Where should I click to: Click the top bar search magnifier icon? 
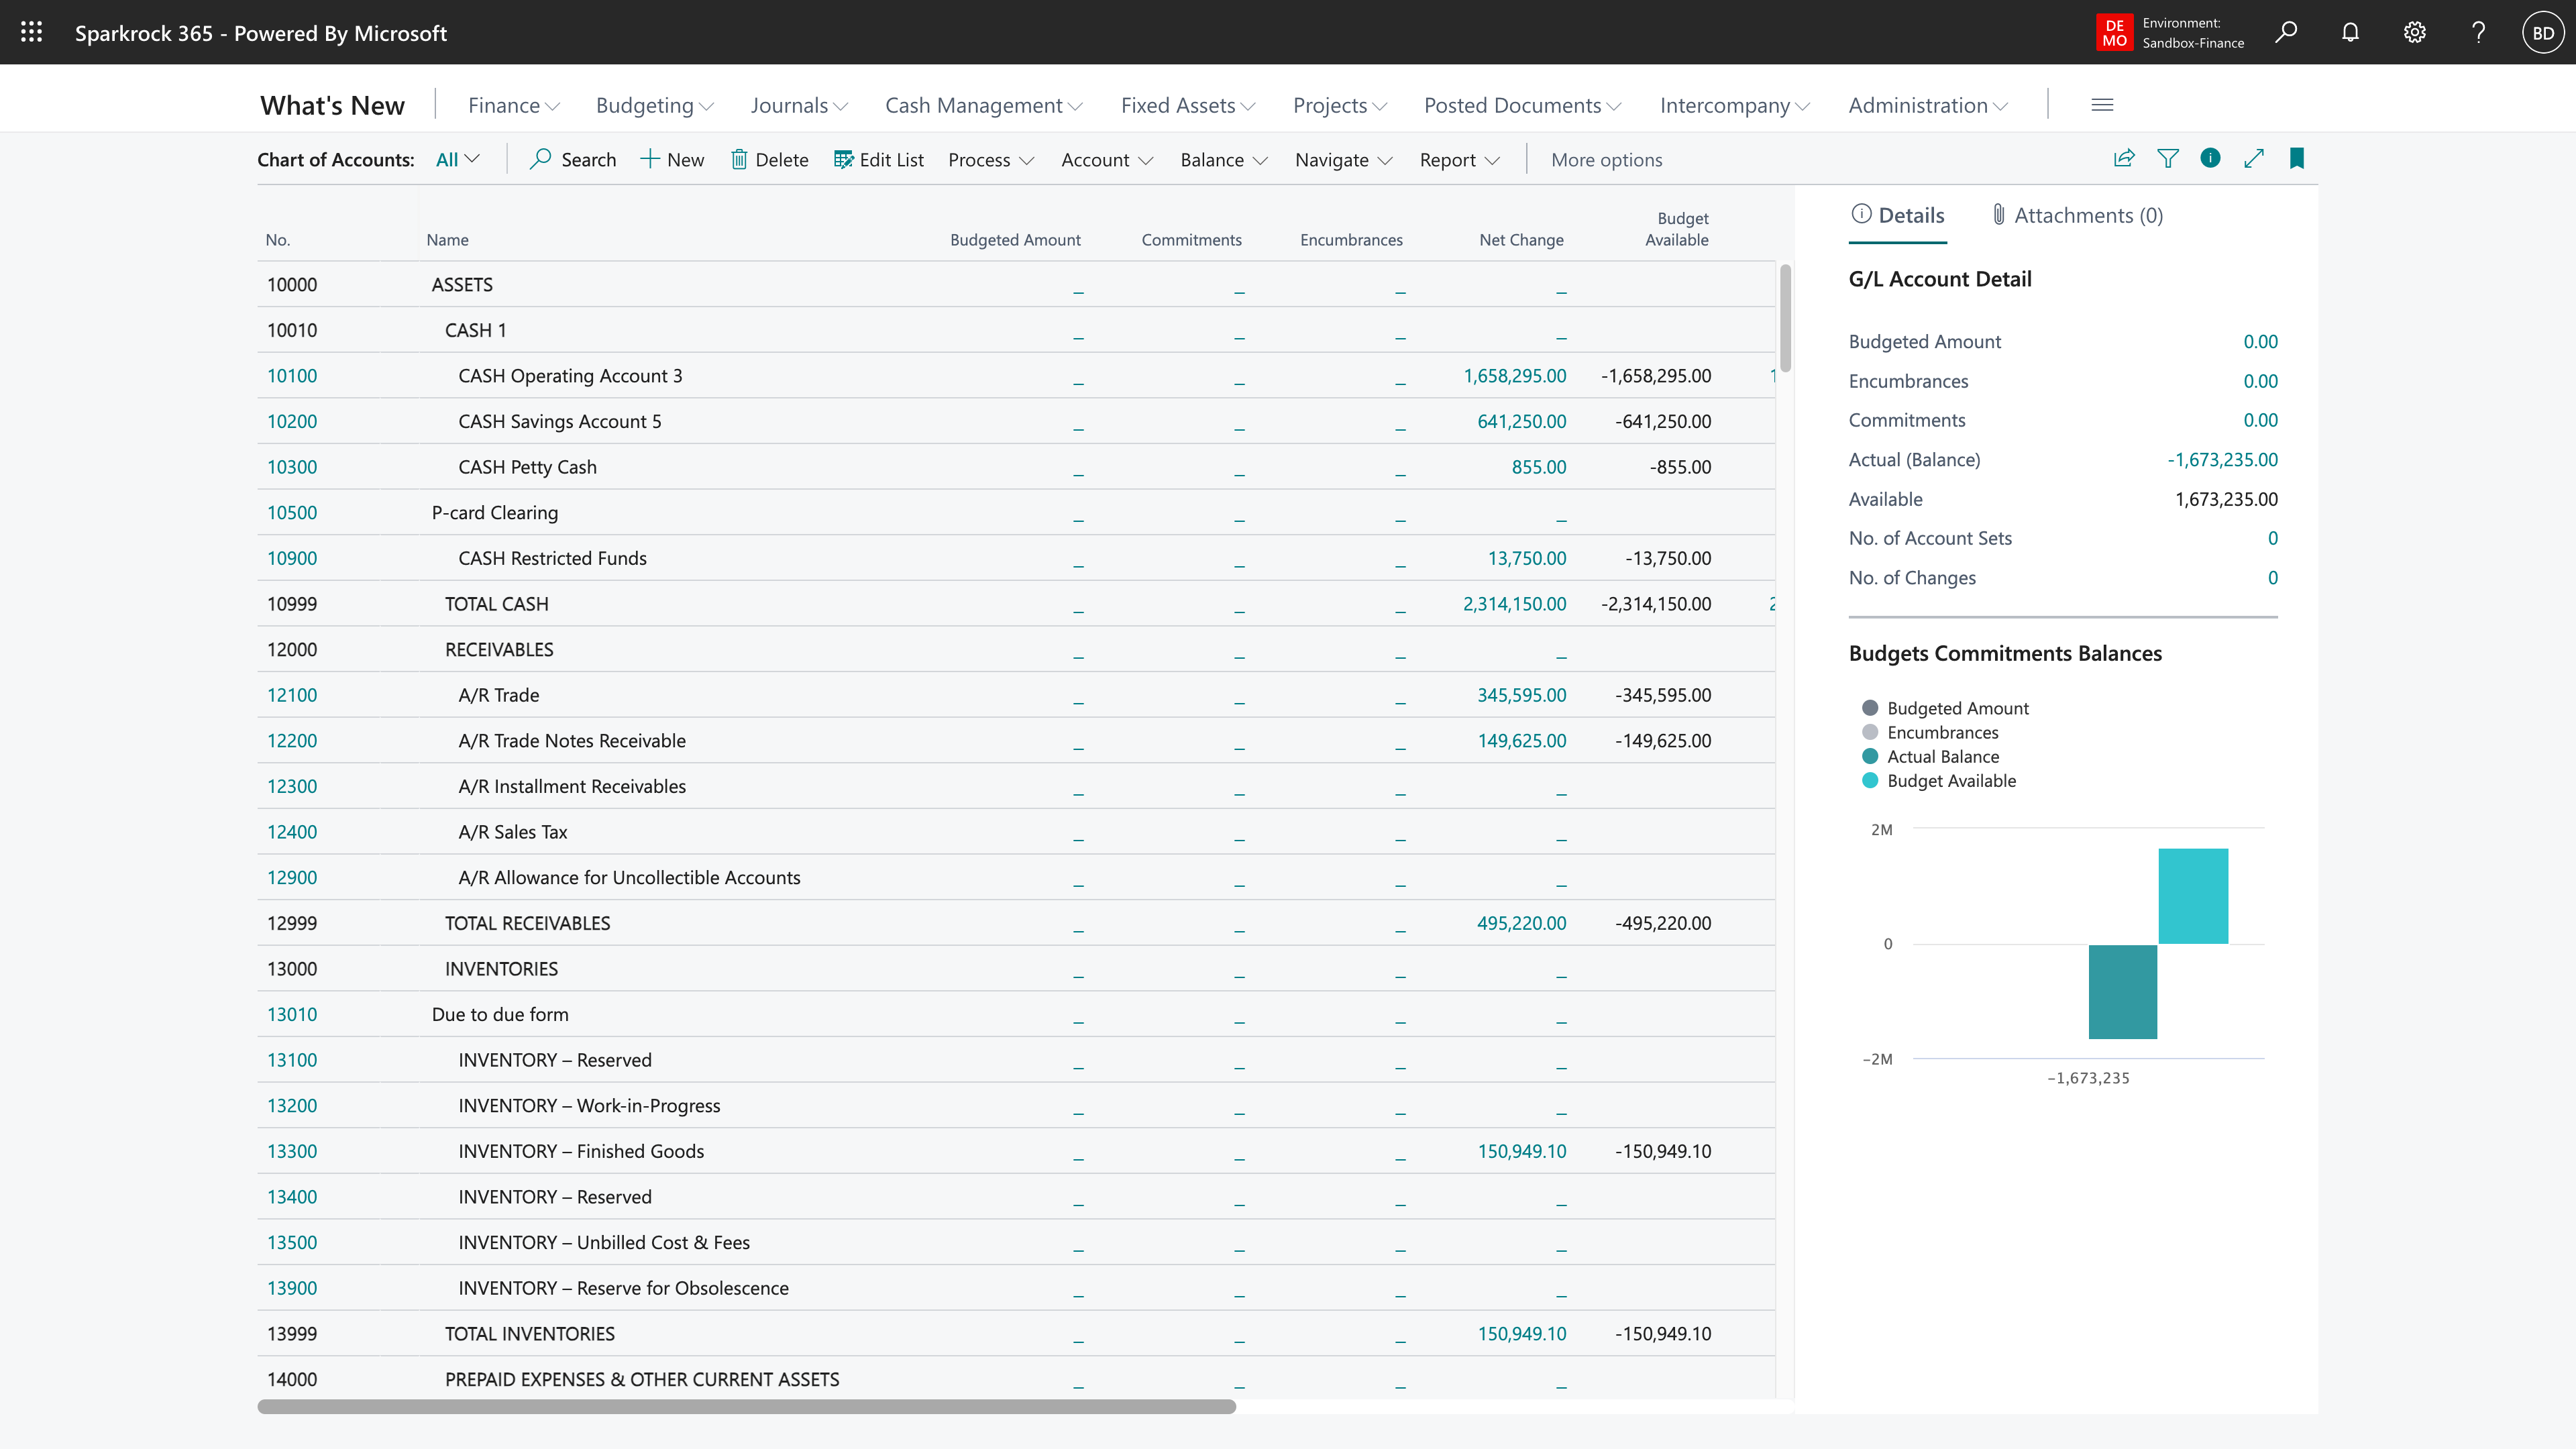[2286, 32]
